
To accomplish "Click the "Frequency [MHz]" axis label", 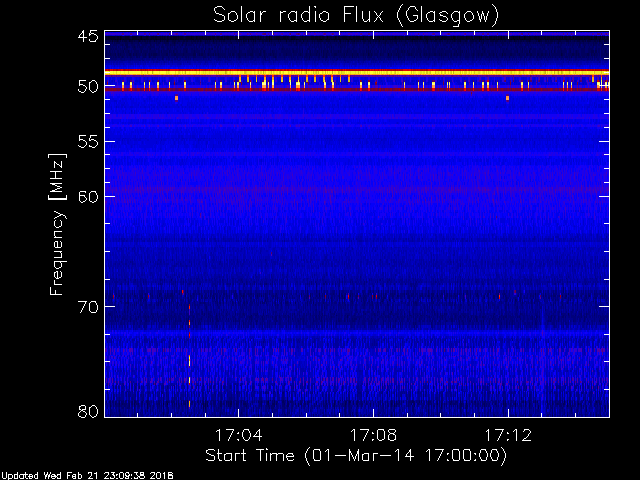I will (57, 224).
